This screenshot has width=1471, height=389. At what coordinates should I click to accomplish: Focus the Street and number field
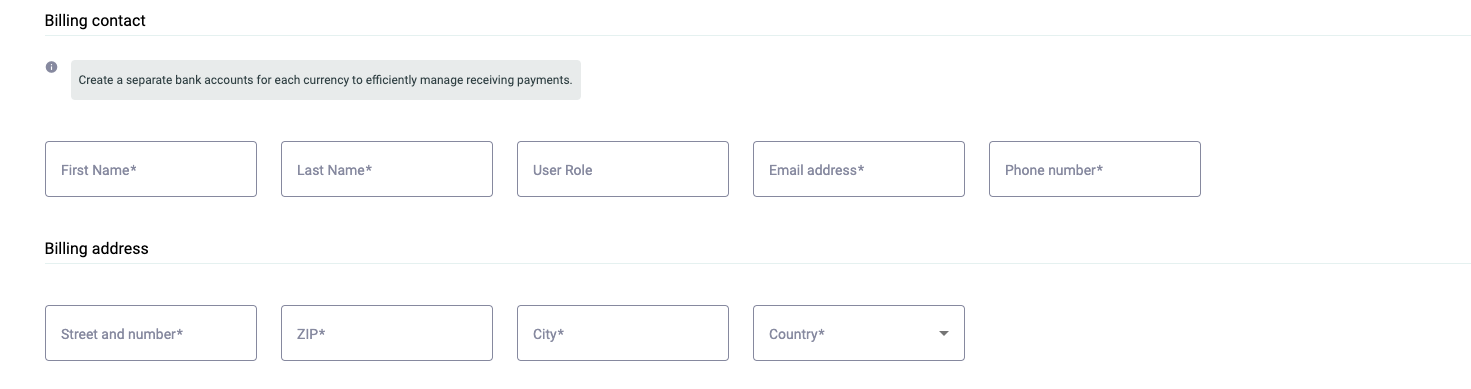(151, 333)
